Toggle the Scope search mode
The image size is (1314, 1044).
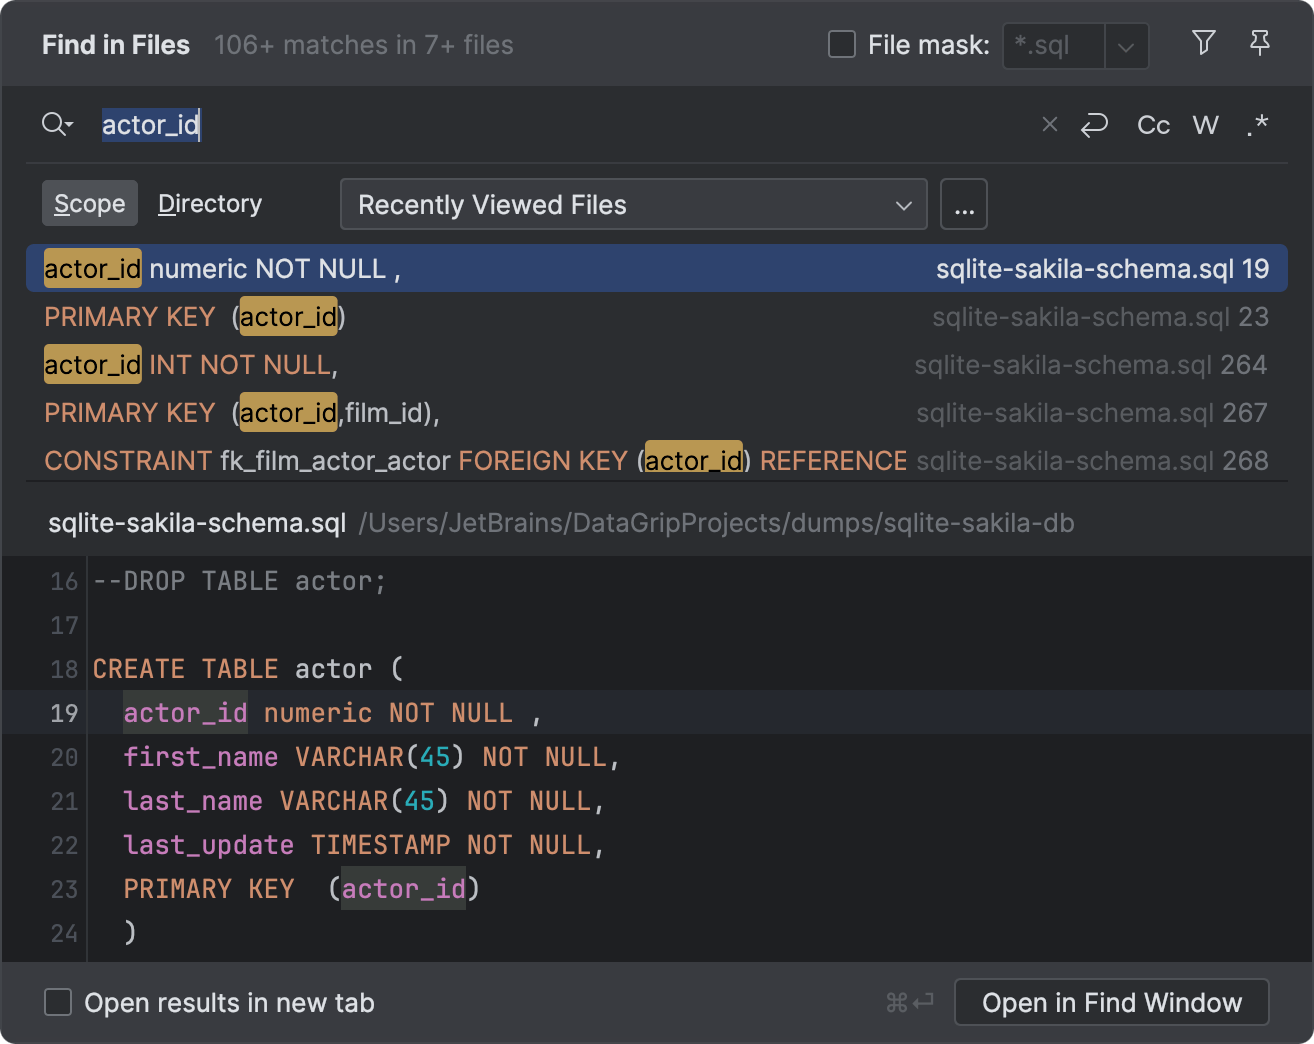(89, 203)
